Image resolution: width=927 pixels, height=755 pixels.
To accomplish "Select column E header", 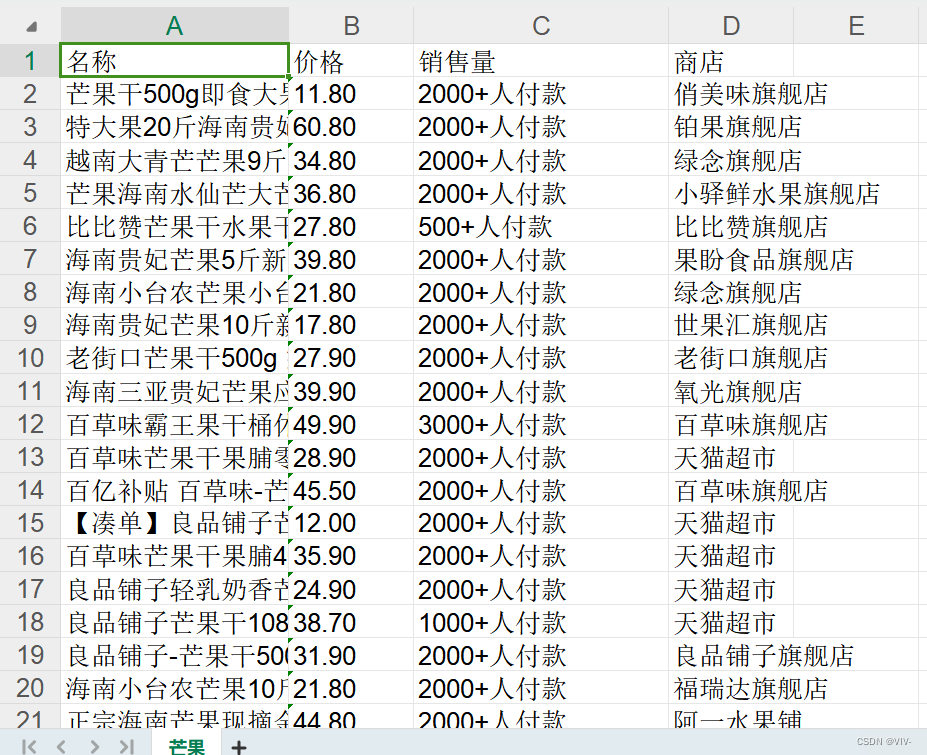I will pos(856,25).
